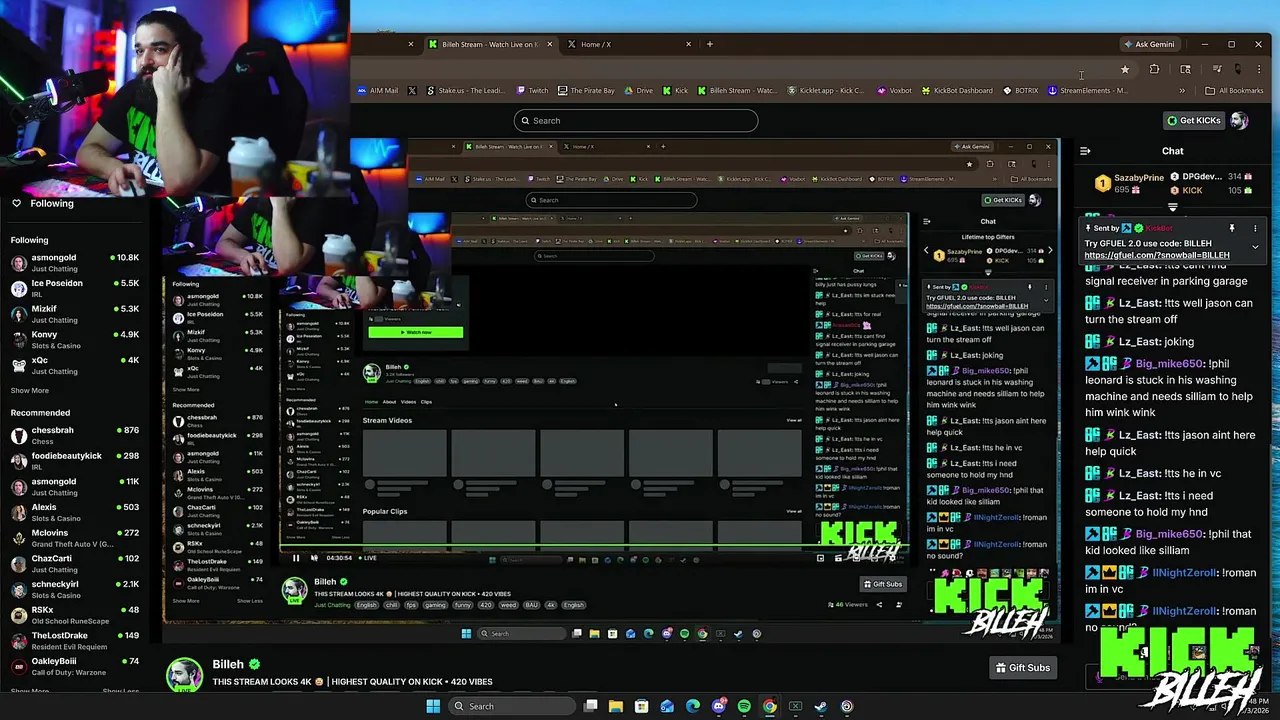Open The Pirate Bay bookmark
Image resolution: width=1280 pixels, height=720 pixels.
point(586,91)
